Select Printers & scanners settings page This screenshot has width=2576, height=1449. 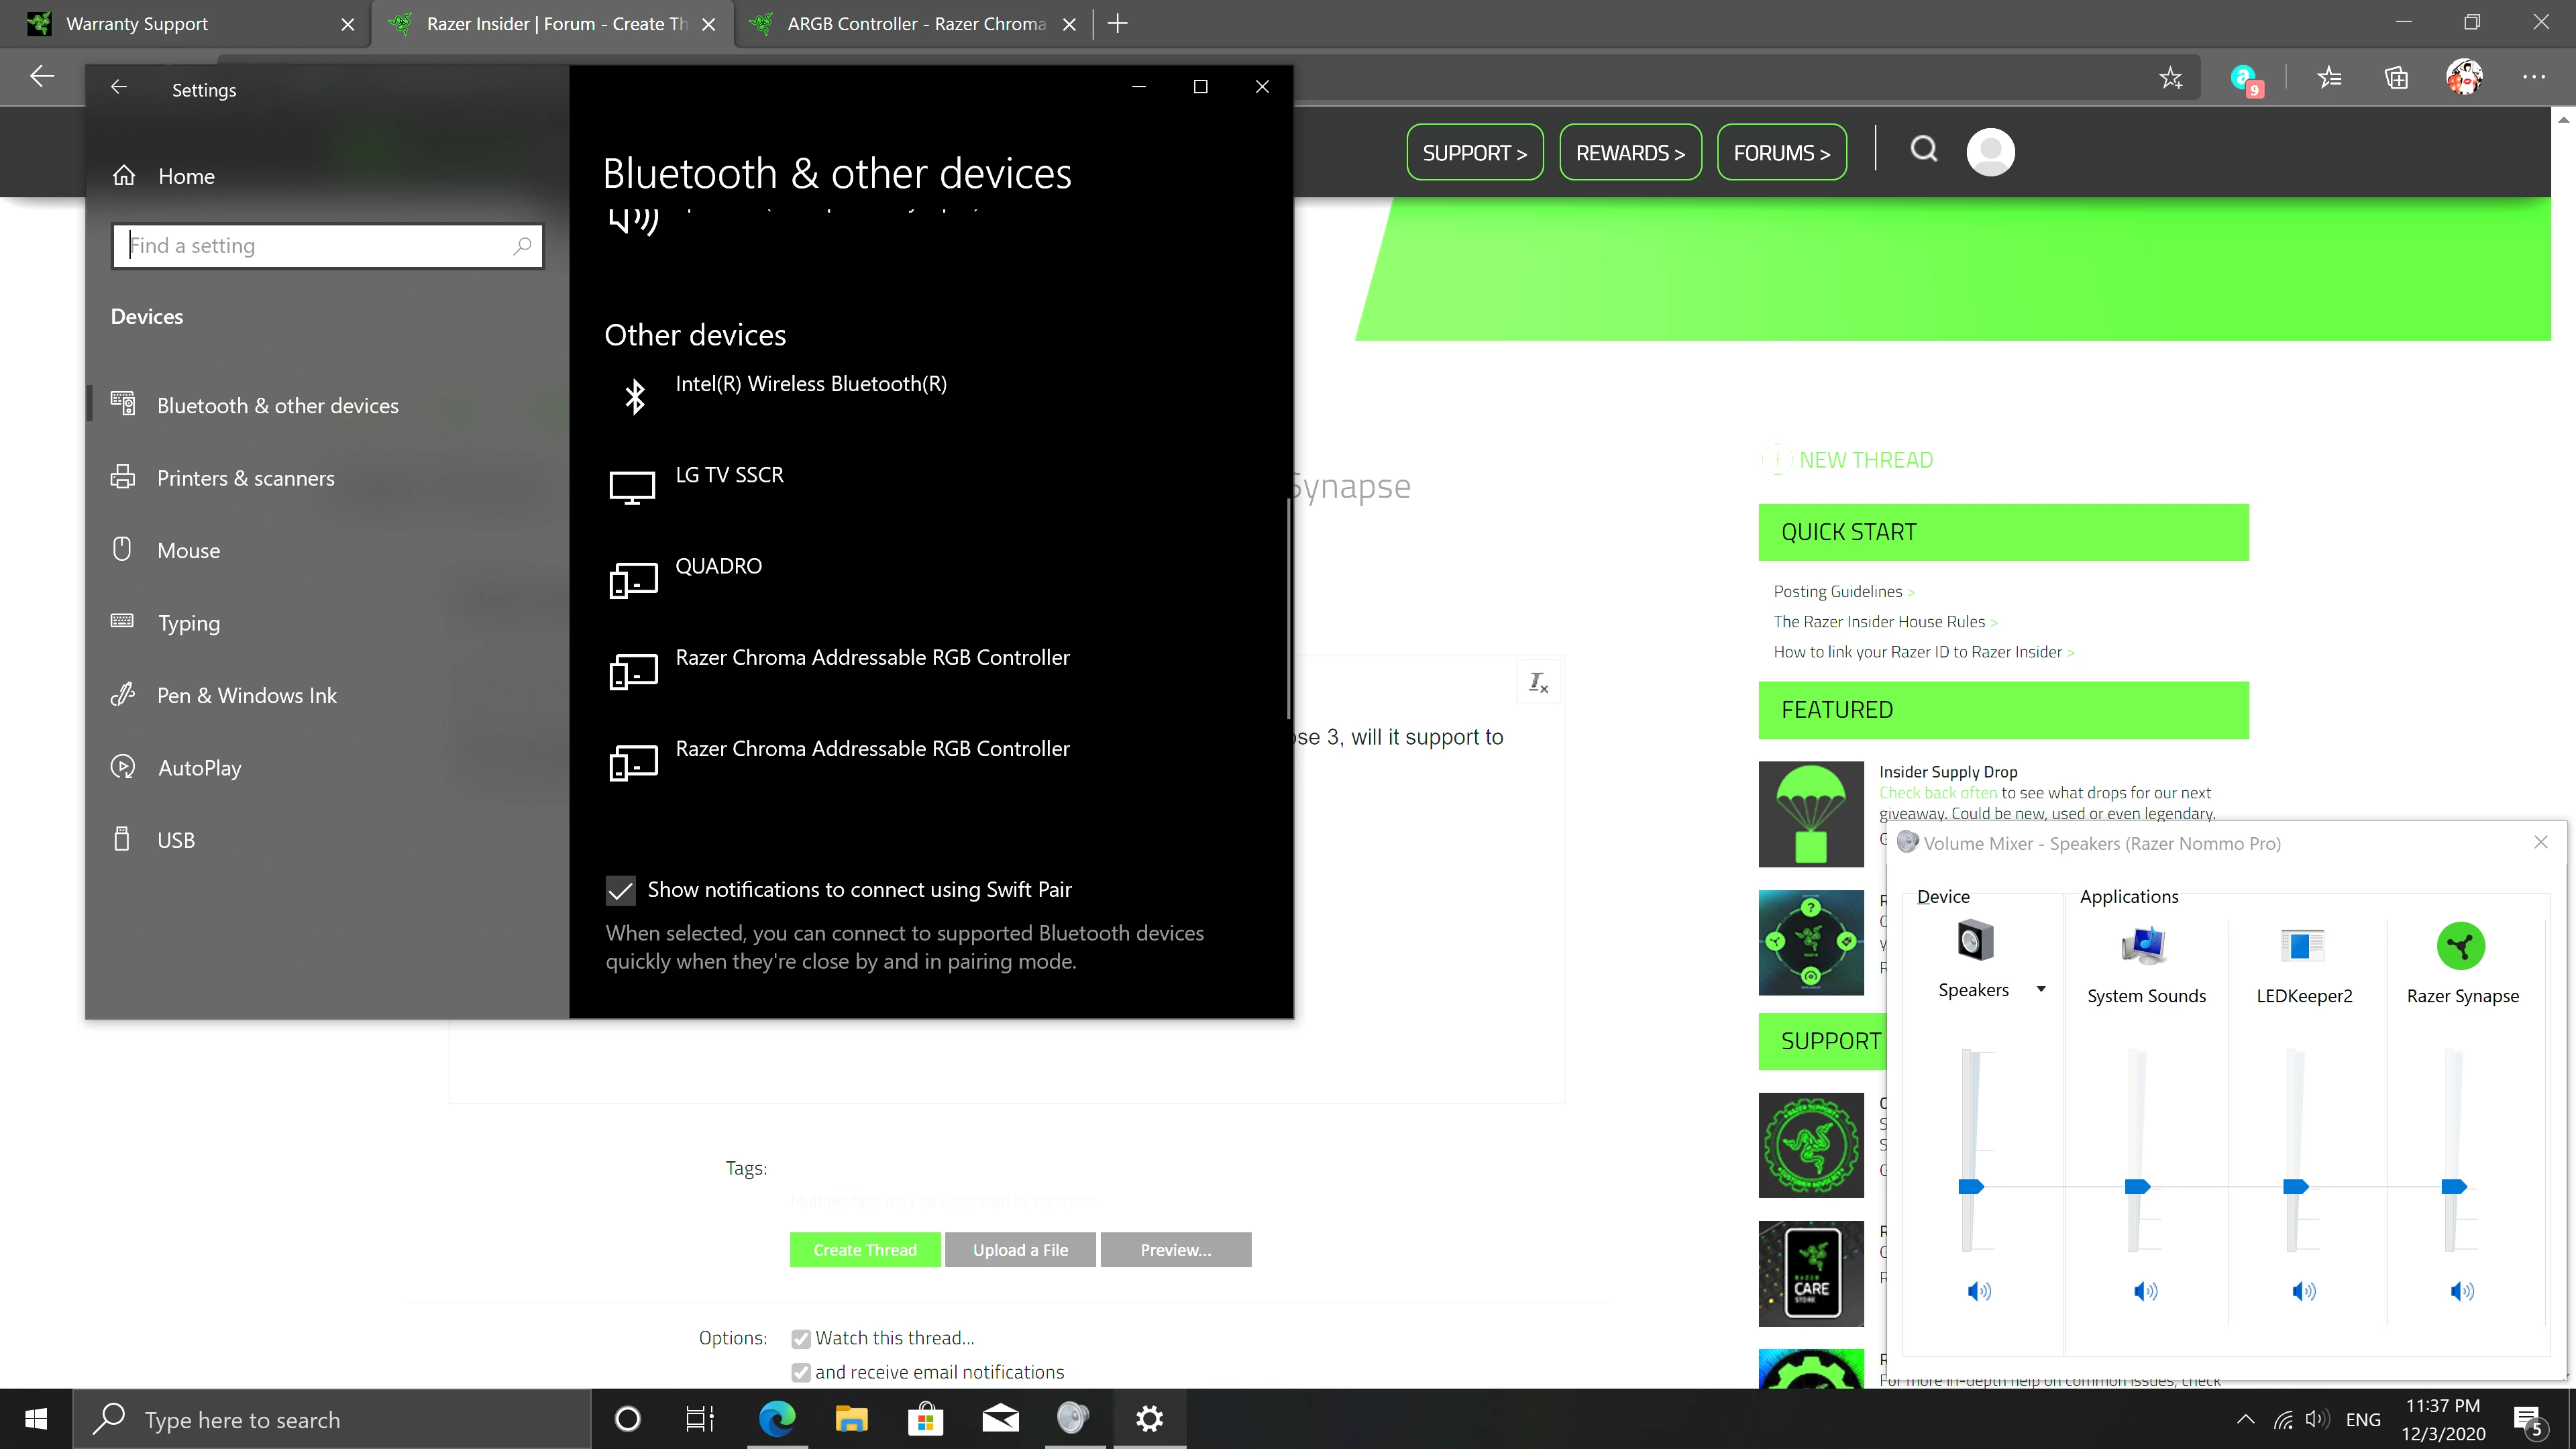coord(245,478)
